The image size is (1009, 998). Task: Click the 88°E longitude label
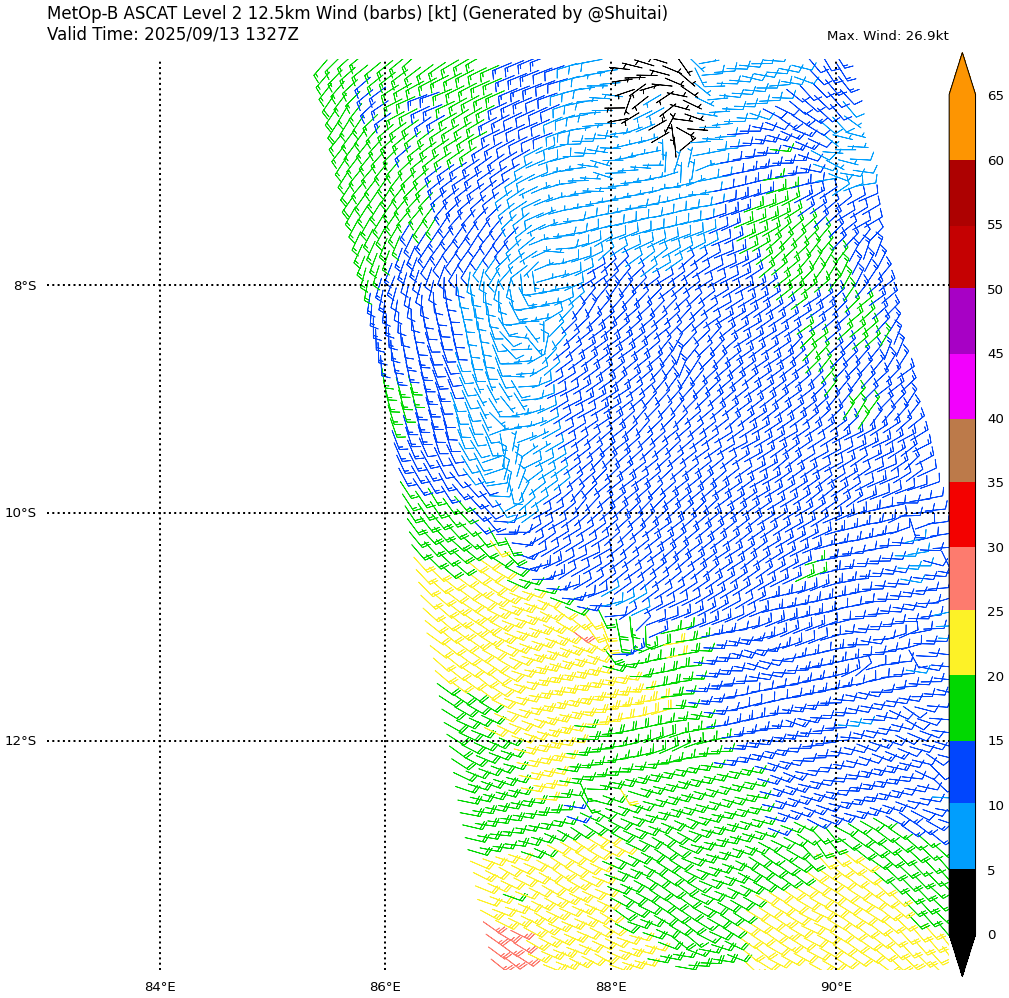[611, 987]
